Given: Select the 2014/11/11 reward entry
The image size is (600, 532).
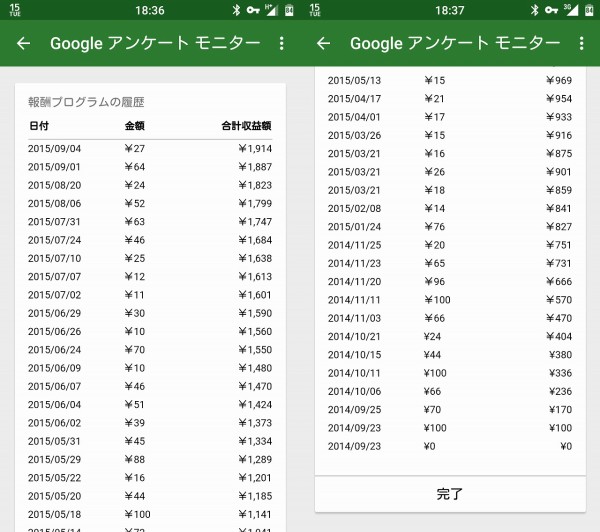Looking at the screenshot, I should pyautogui.click(x=450, y=299).
